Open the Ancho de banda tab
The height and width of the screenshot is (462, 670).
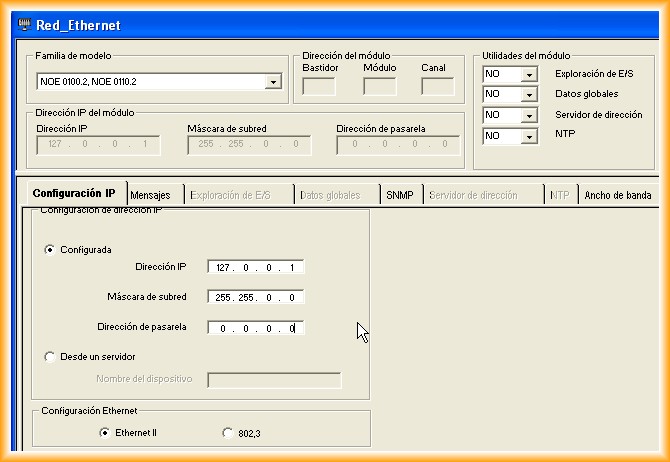617,195
